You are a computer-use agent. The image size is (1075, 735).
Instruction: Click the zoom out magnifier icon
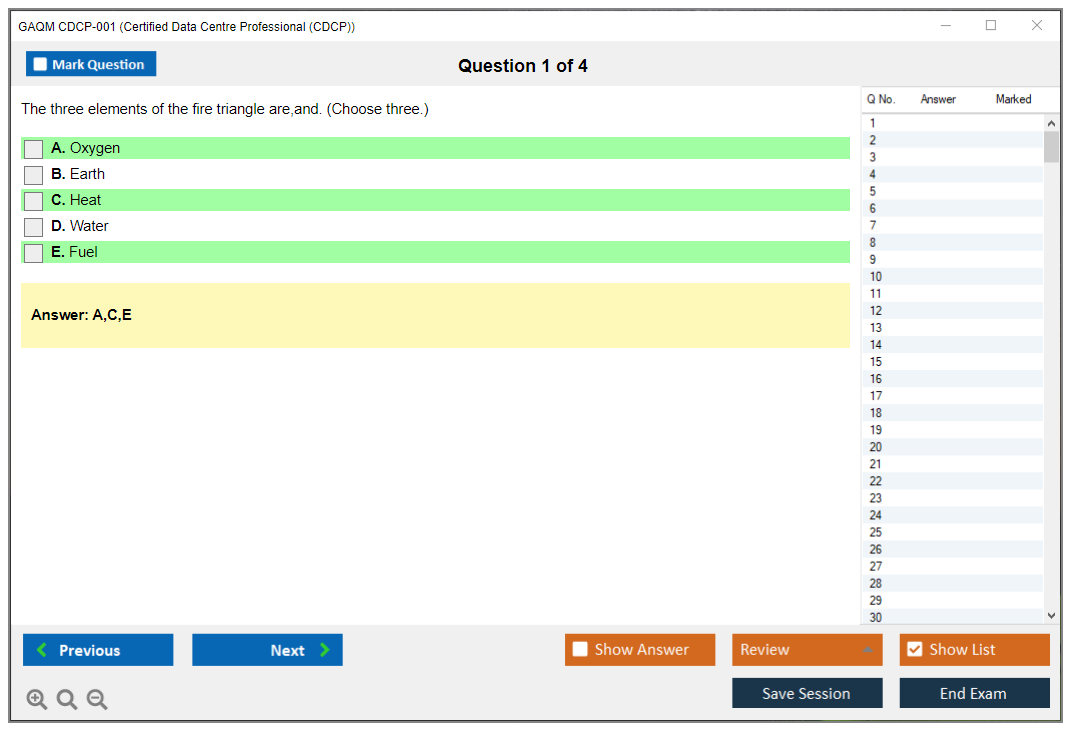click(x=97, y=700)
